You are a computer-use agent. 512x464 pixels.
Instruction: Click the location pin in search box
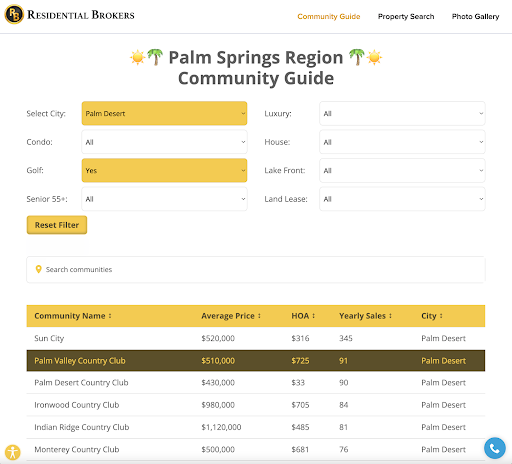pos(38,269)
